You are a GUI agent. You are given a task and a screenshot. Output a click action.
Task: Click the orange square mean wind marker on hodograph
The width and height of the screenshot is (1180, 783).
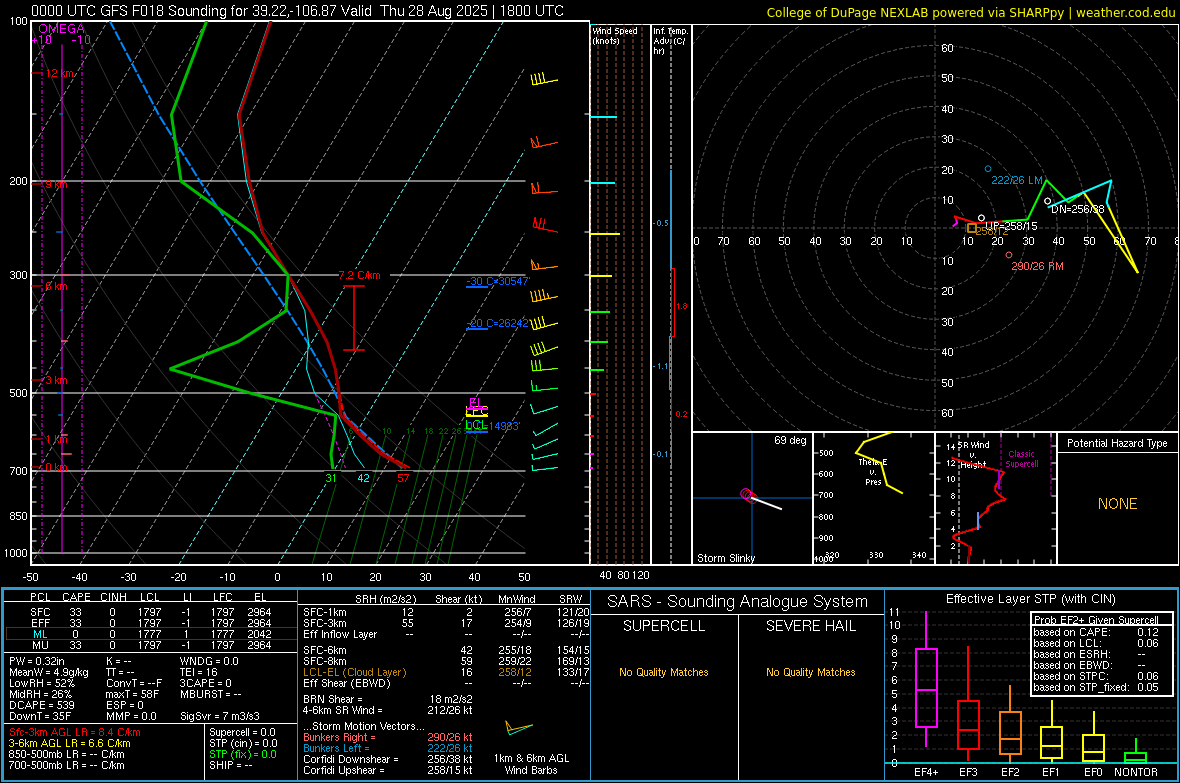972,228
